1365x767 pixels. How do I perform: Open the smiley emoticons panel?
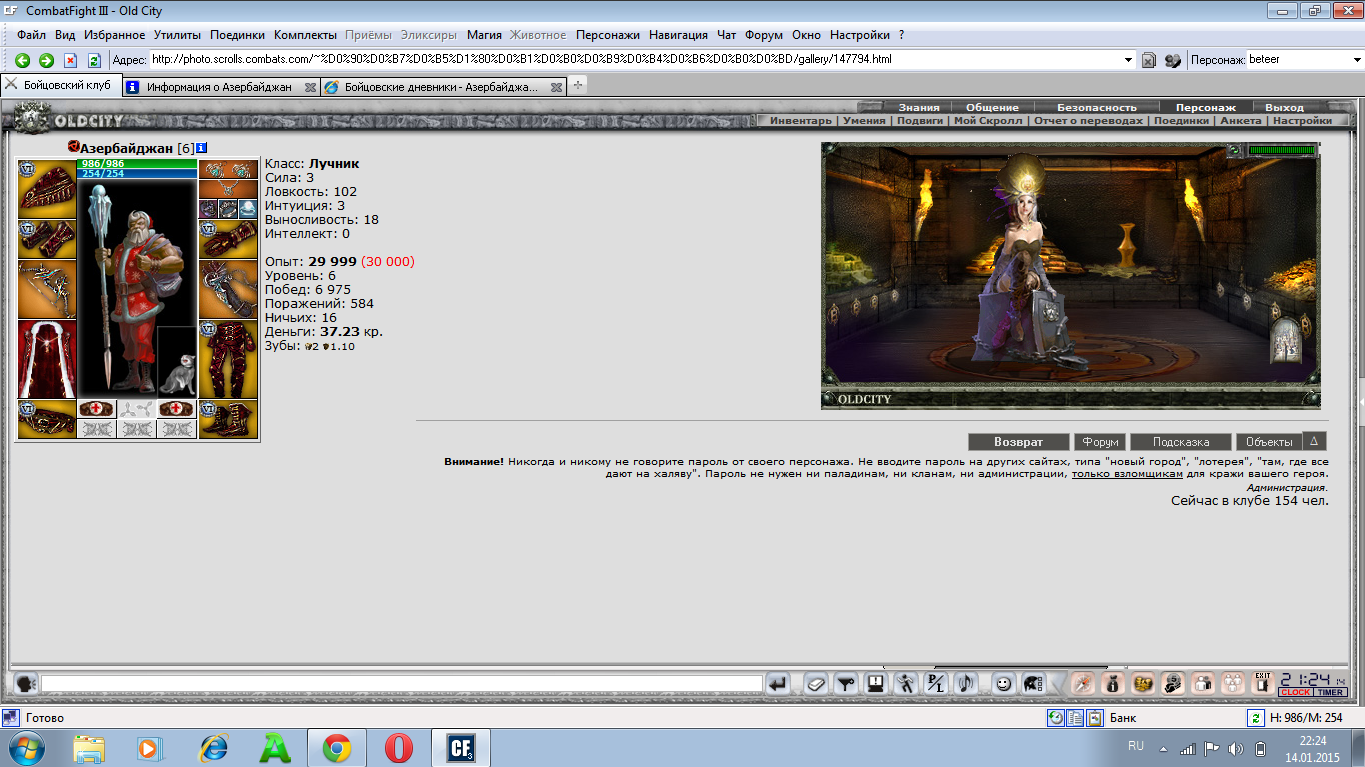1002,684
